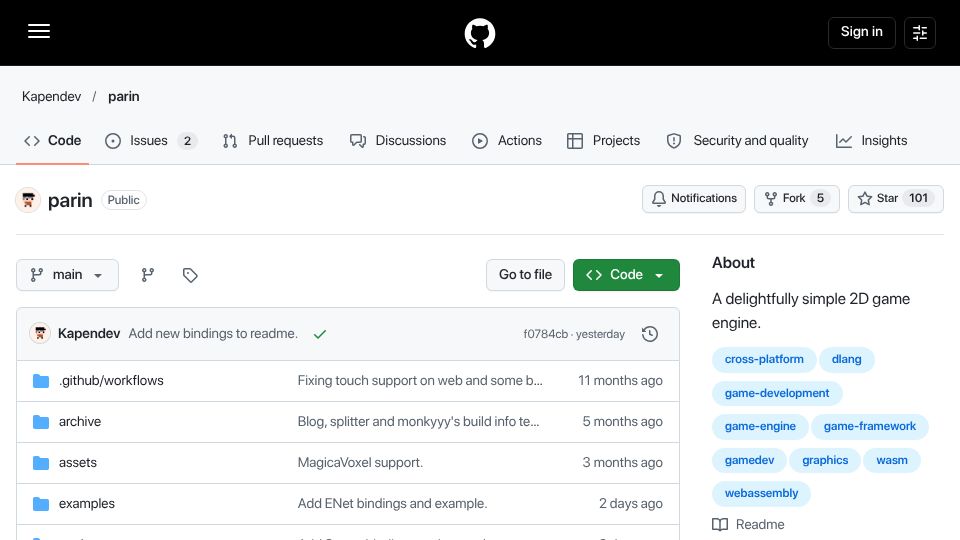Screen dimensions: 960x540
Task: Open commit 'Add ENet bindings and example.'
Action: pos(392,504)
